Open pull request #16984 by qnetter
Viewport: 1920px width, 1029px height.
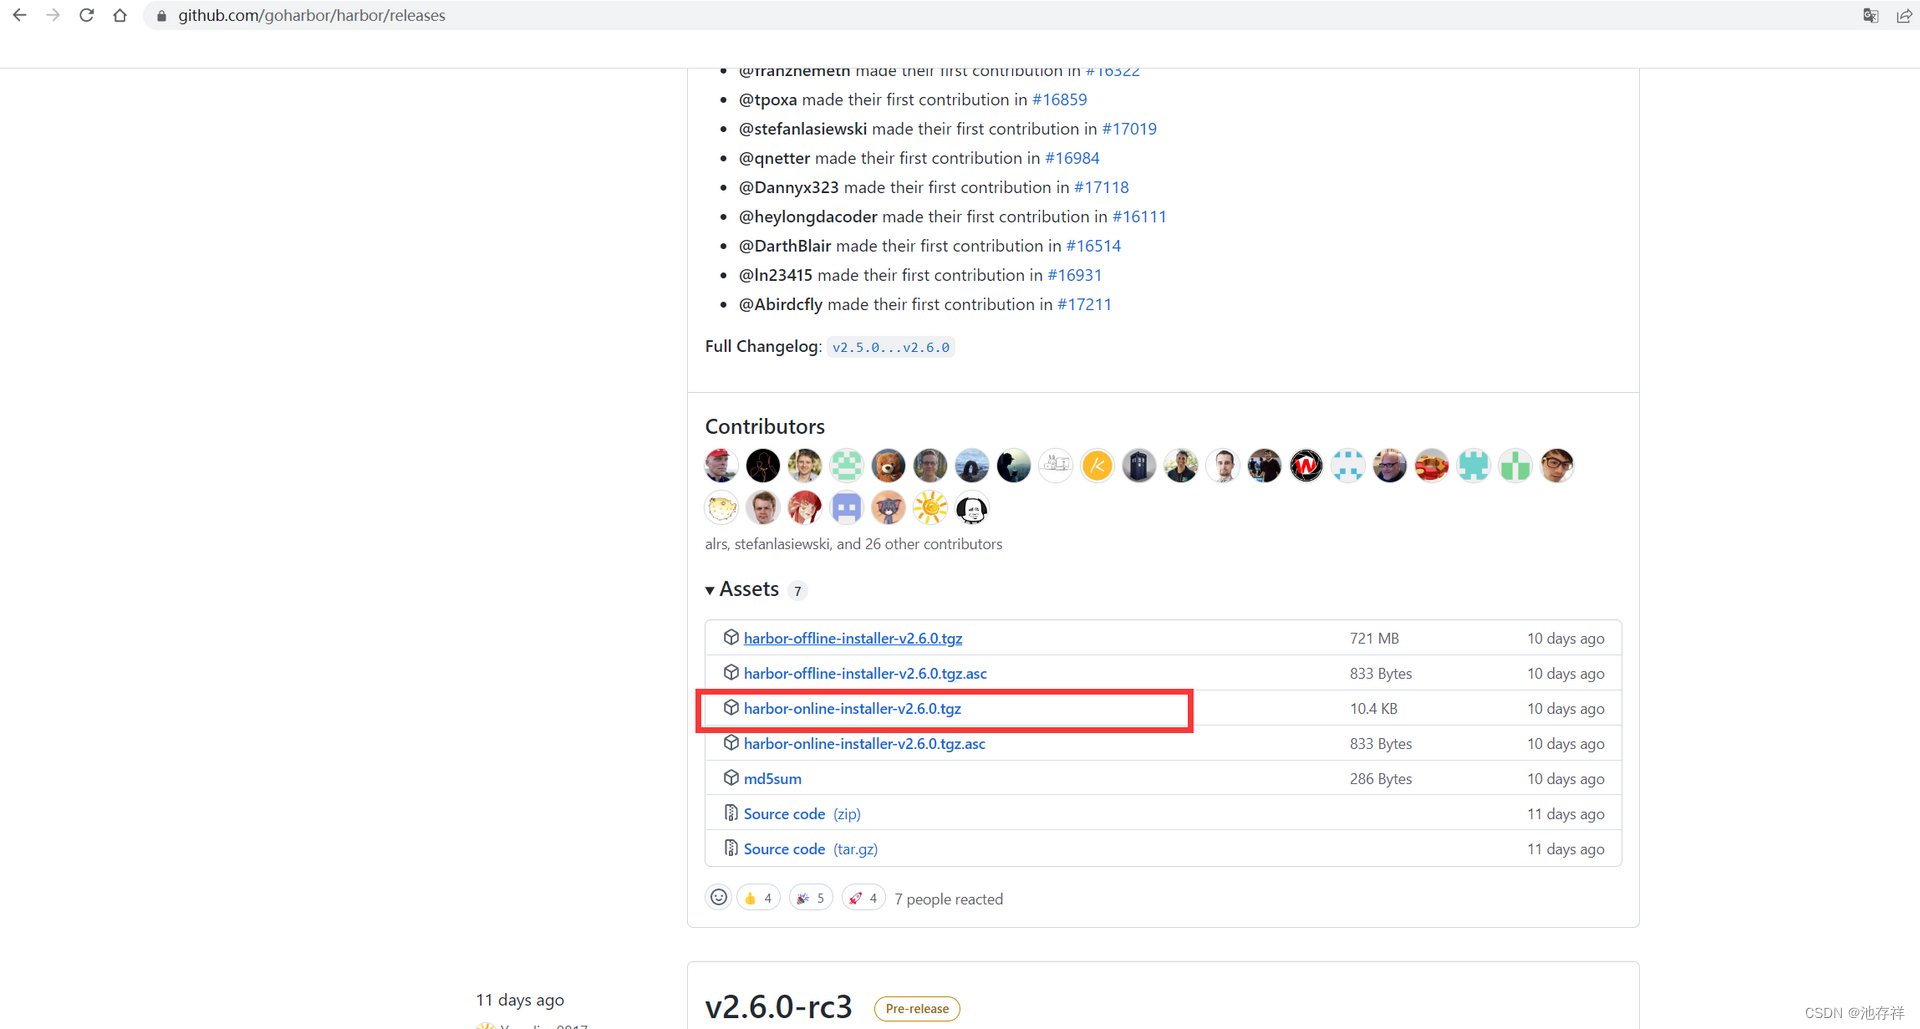coord(1072,158)
